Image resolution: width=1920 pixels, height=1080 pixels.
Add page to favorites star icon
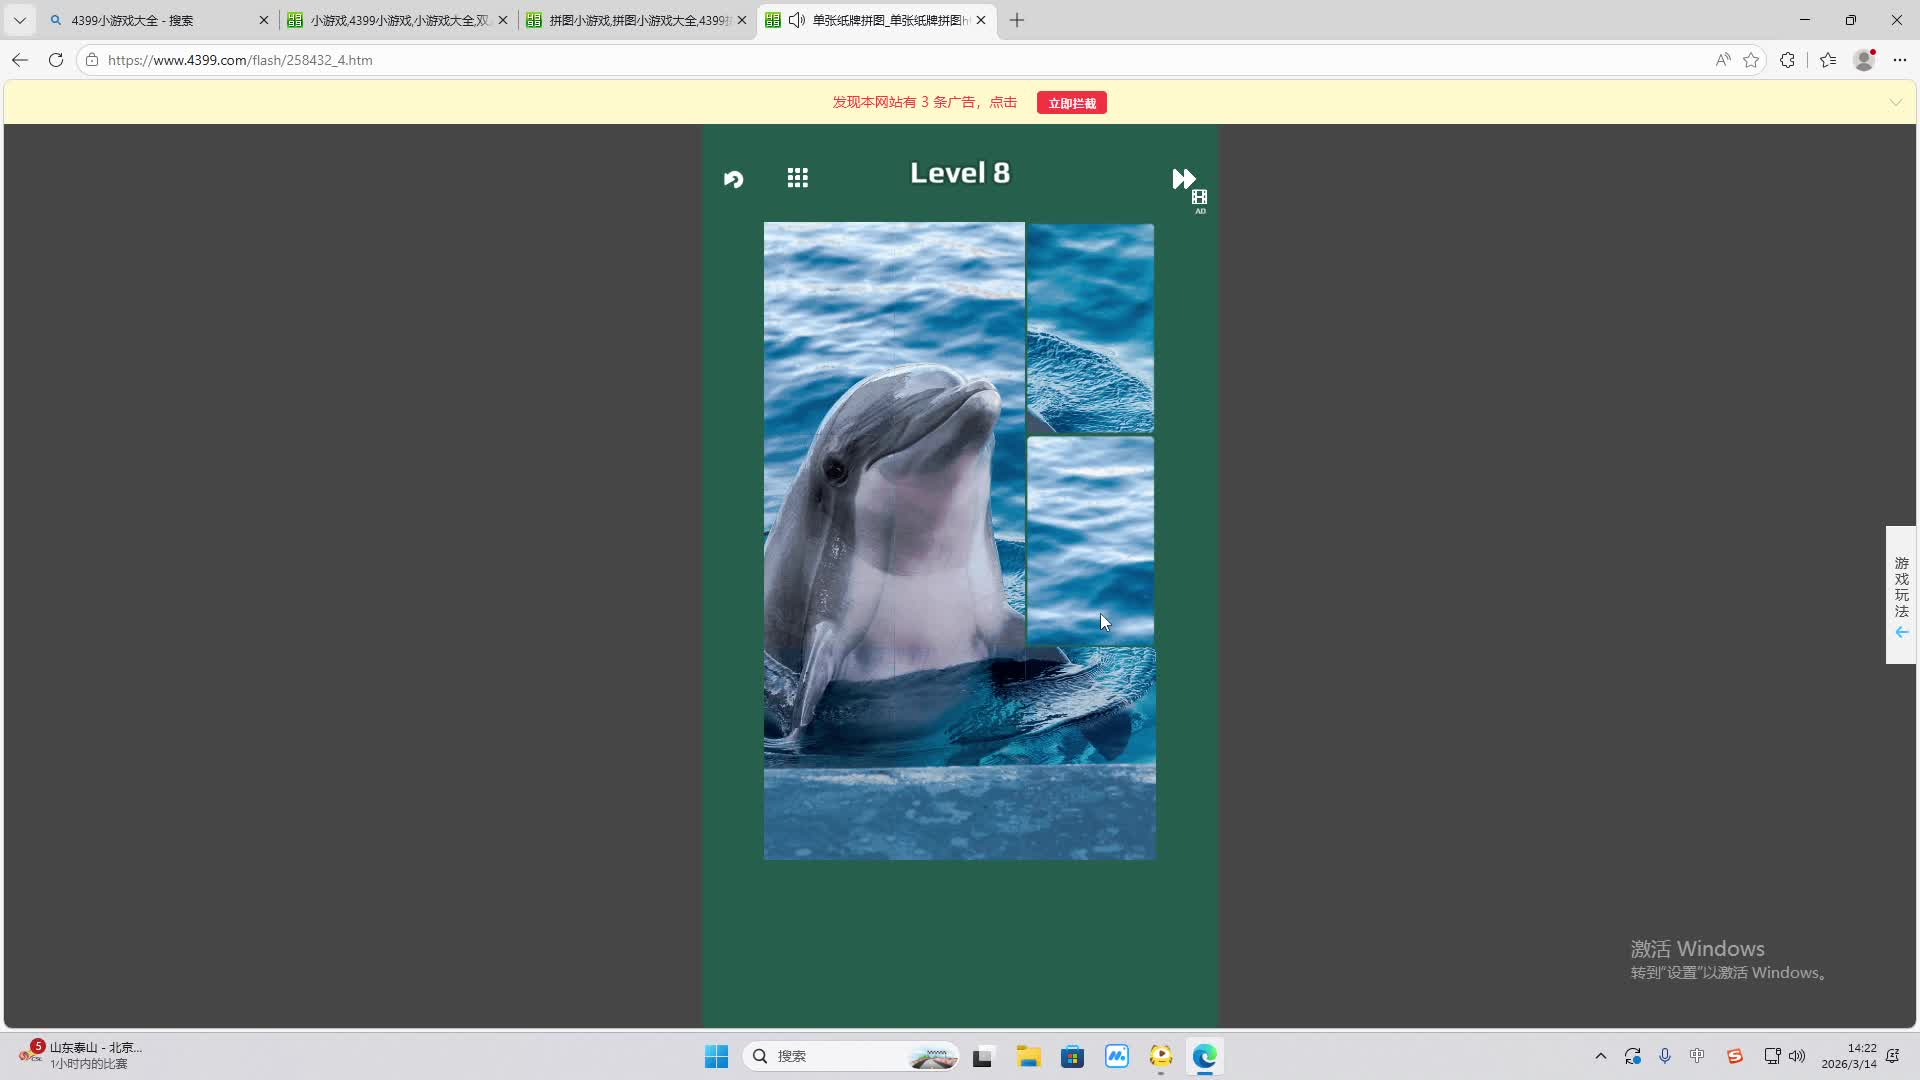[1751, 60]
